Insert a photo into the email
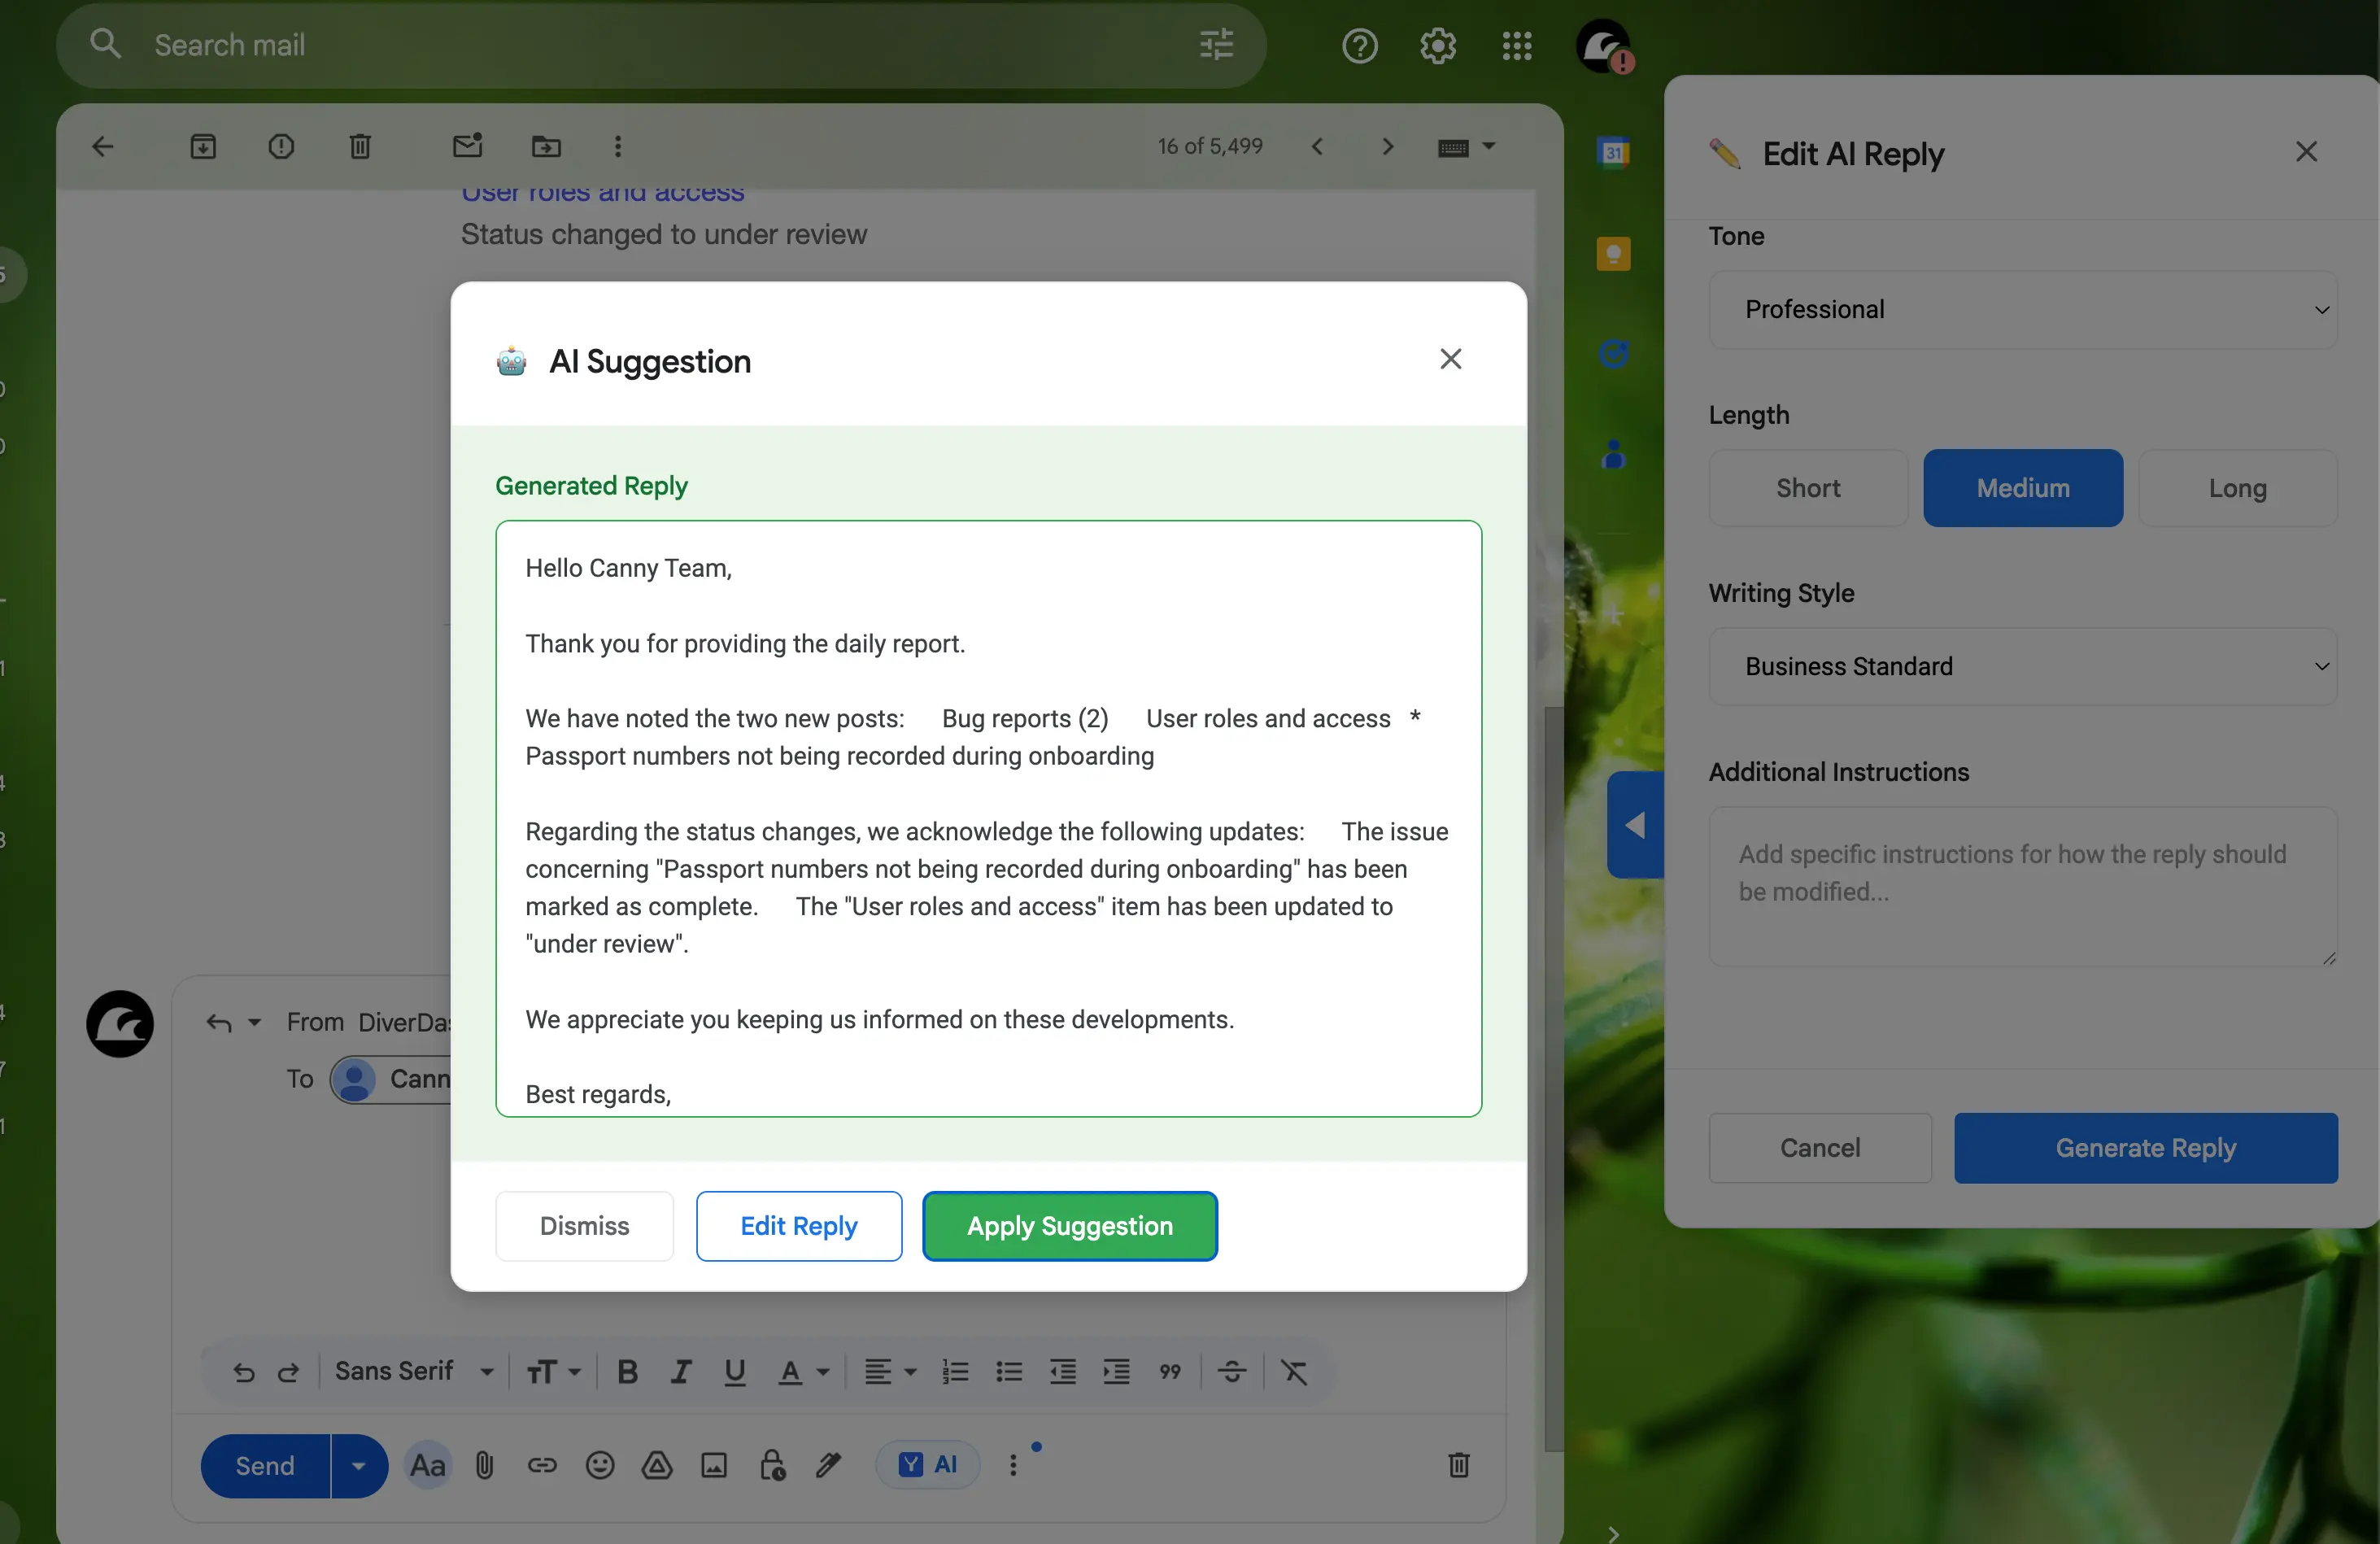The height and width of the screenshot is (1544, 2380). (713, 1465)
